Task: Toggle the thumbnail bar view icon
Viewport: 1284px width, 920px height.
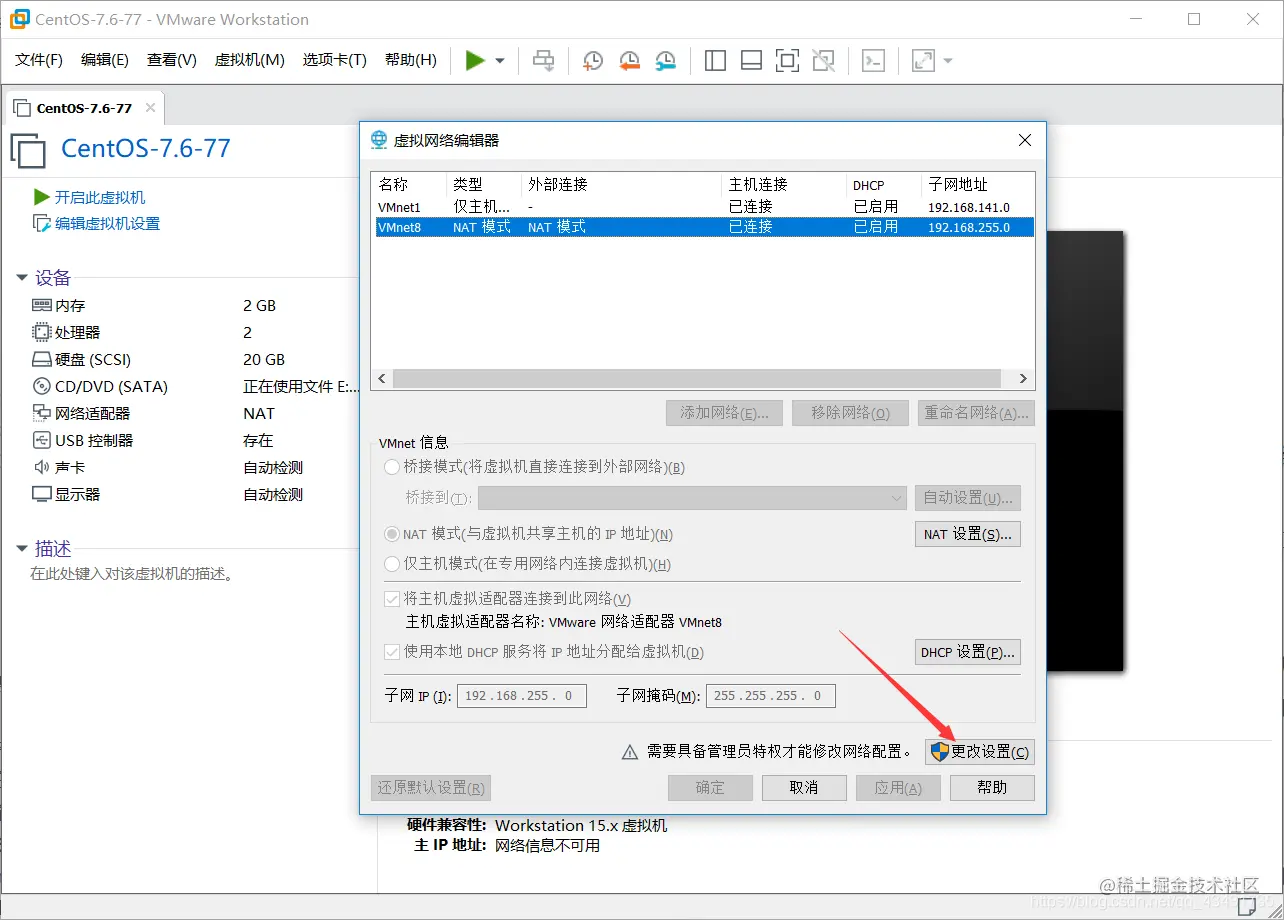Action: [x=751, y=61]
